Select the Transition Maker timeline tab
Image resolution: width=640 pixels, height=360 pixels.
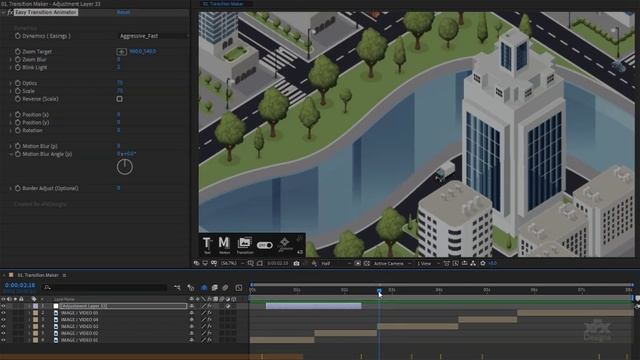(x=38, y=275)
